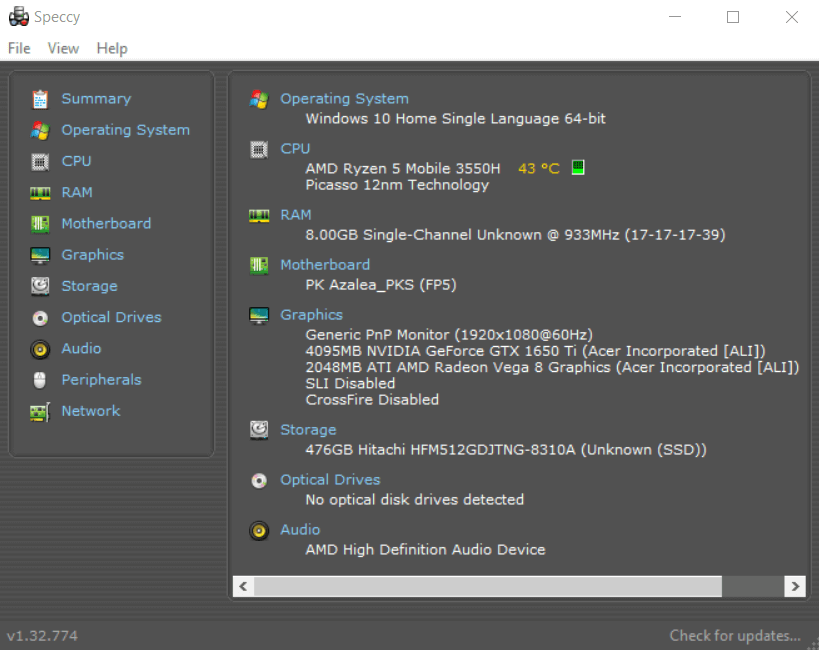
Task: Click the green CPU temperature indicator icon
Action: pyautogui.click(x=578, y=168)
